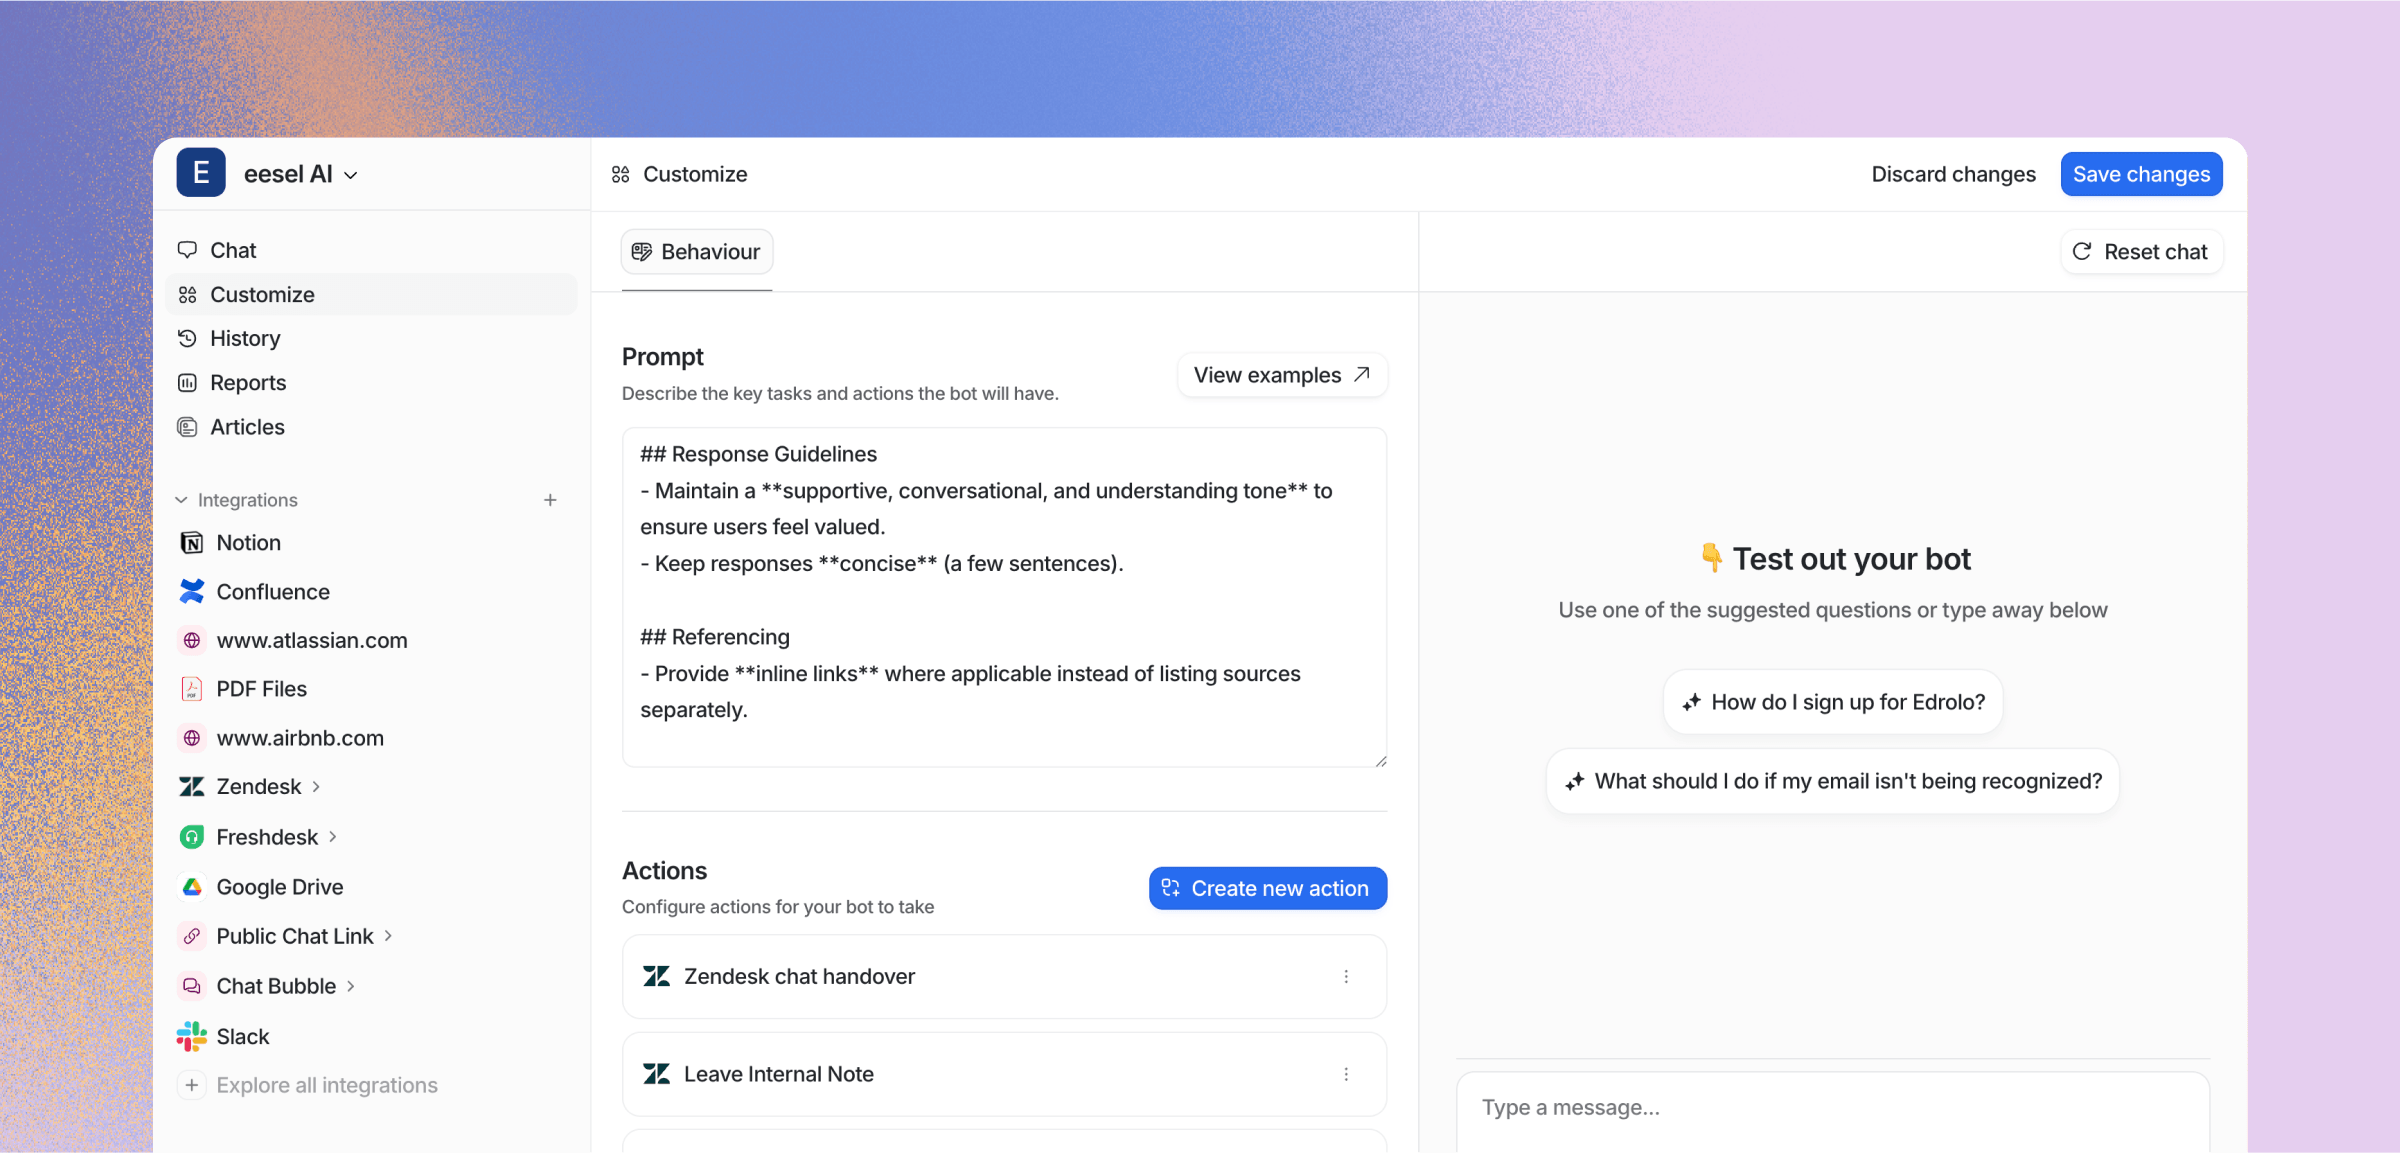
Task: Open View examples link
Action: [1282, 375]
